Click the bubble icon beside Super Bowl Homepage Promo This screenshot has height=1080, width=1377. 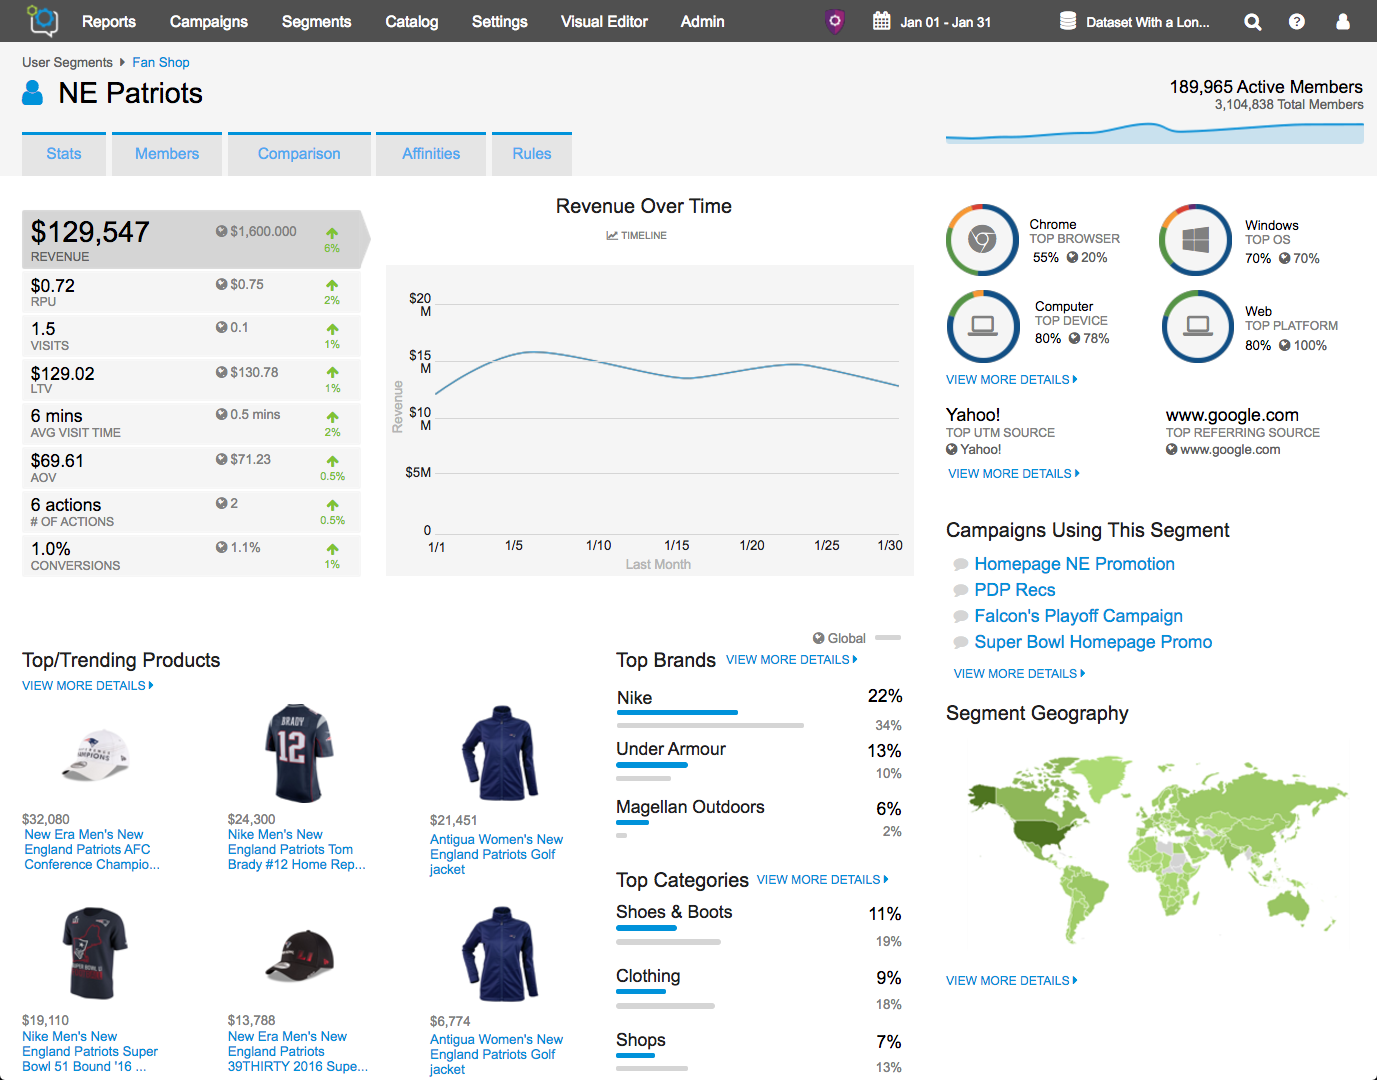[x=961, y=643]
